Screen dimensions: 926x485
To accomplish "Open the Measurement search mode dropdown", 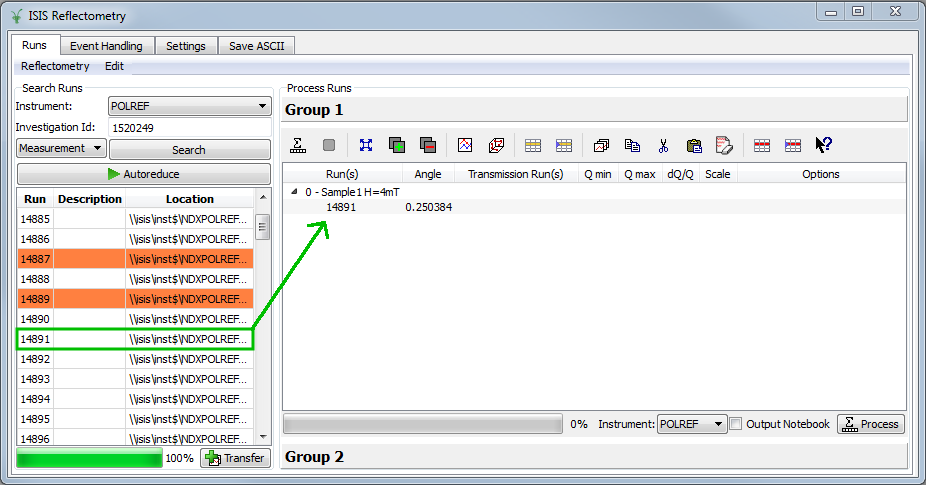I will click(61, 148).
